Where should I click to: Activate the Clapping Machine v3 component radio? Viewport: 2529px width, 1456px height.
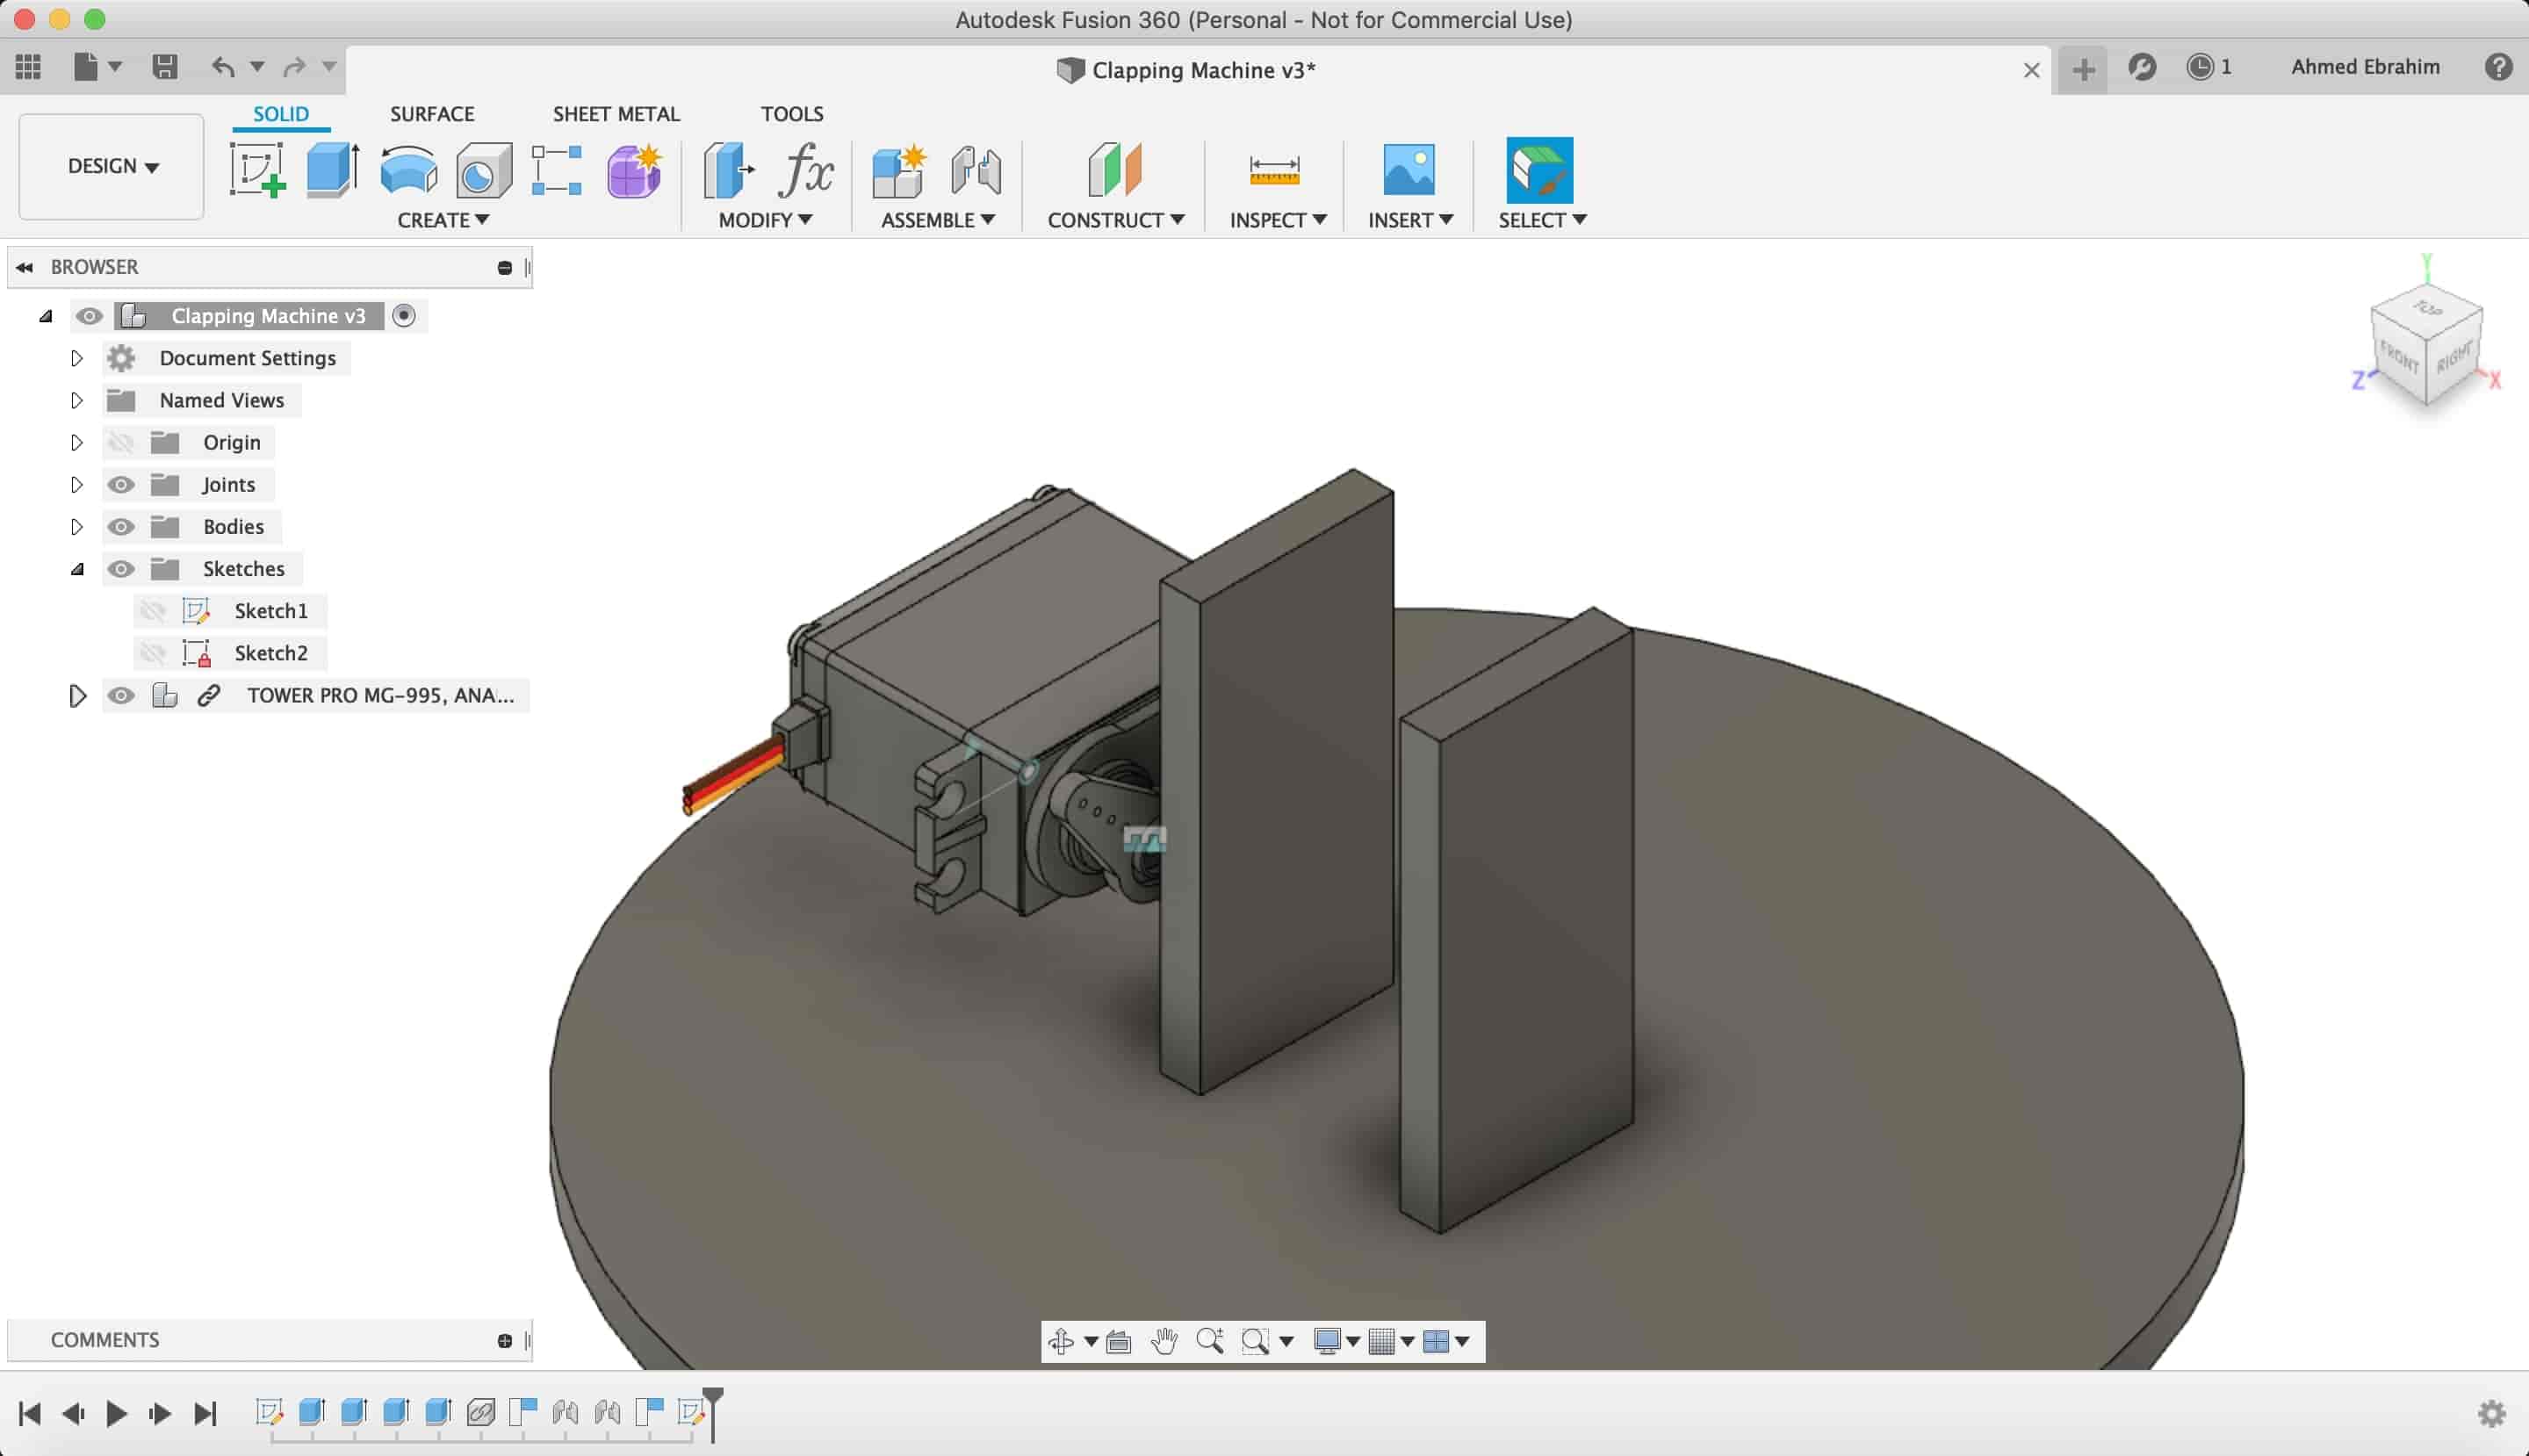(404, 316)
